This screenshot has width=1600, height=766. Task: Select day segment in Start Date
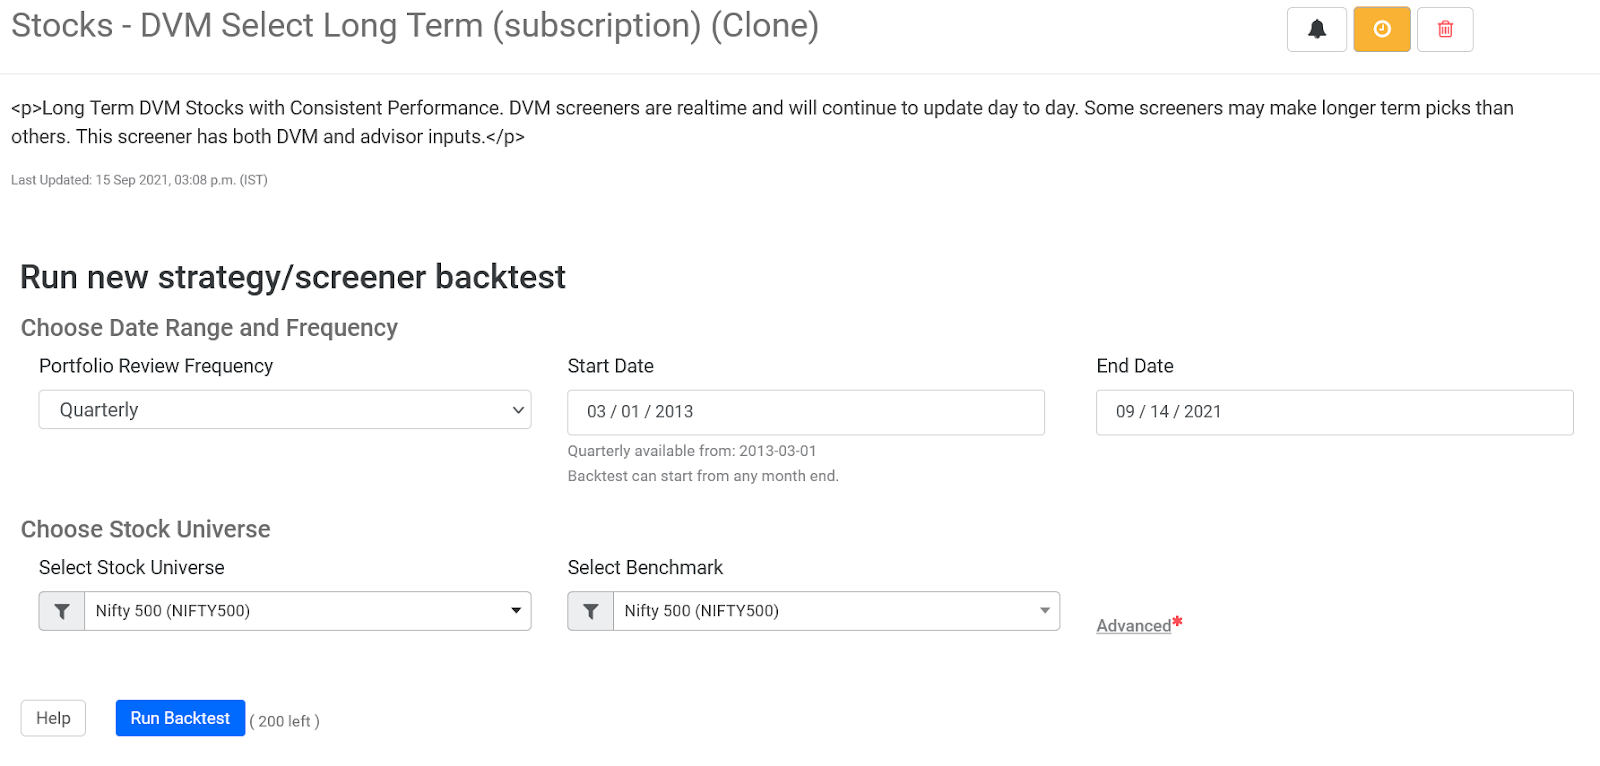[x=630, y=412]
